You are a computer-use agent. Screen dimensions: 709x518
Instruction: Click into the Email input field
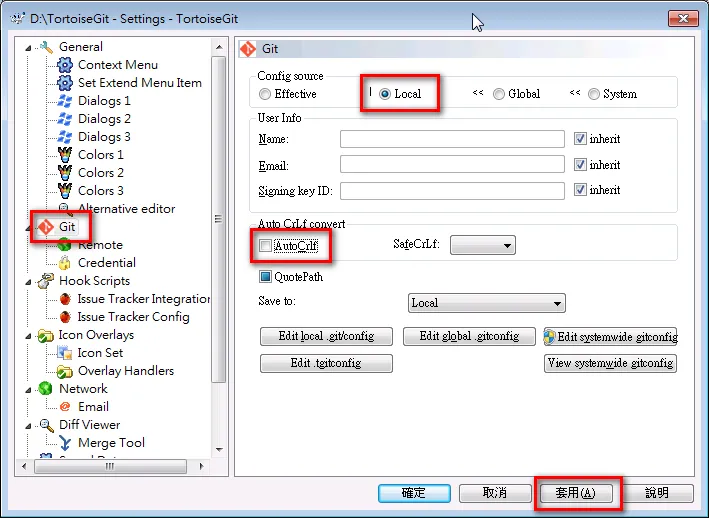point(452,165)
